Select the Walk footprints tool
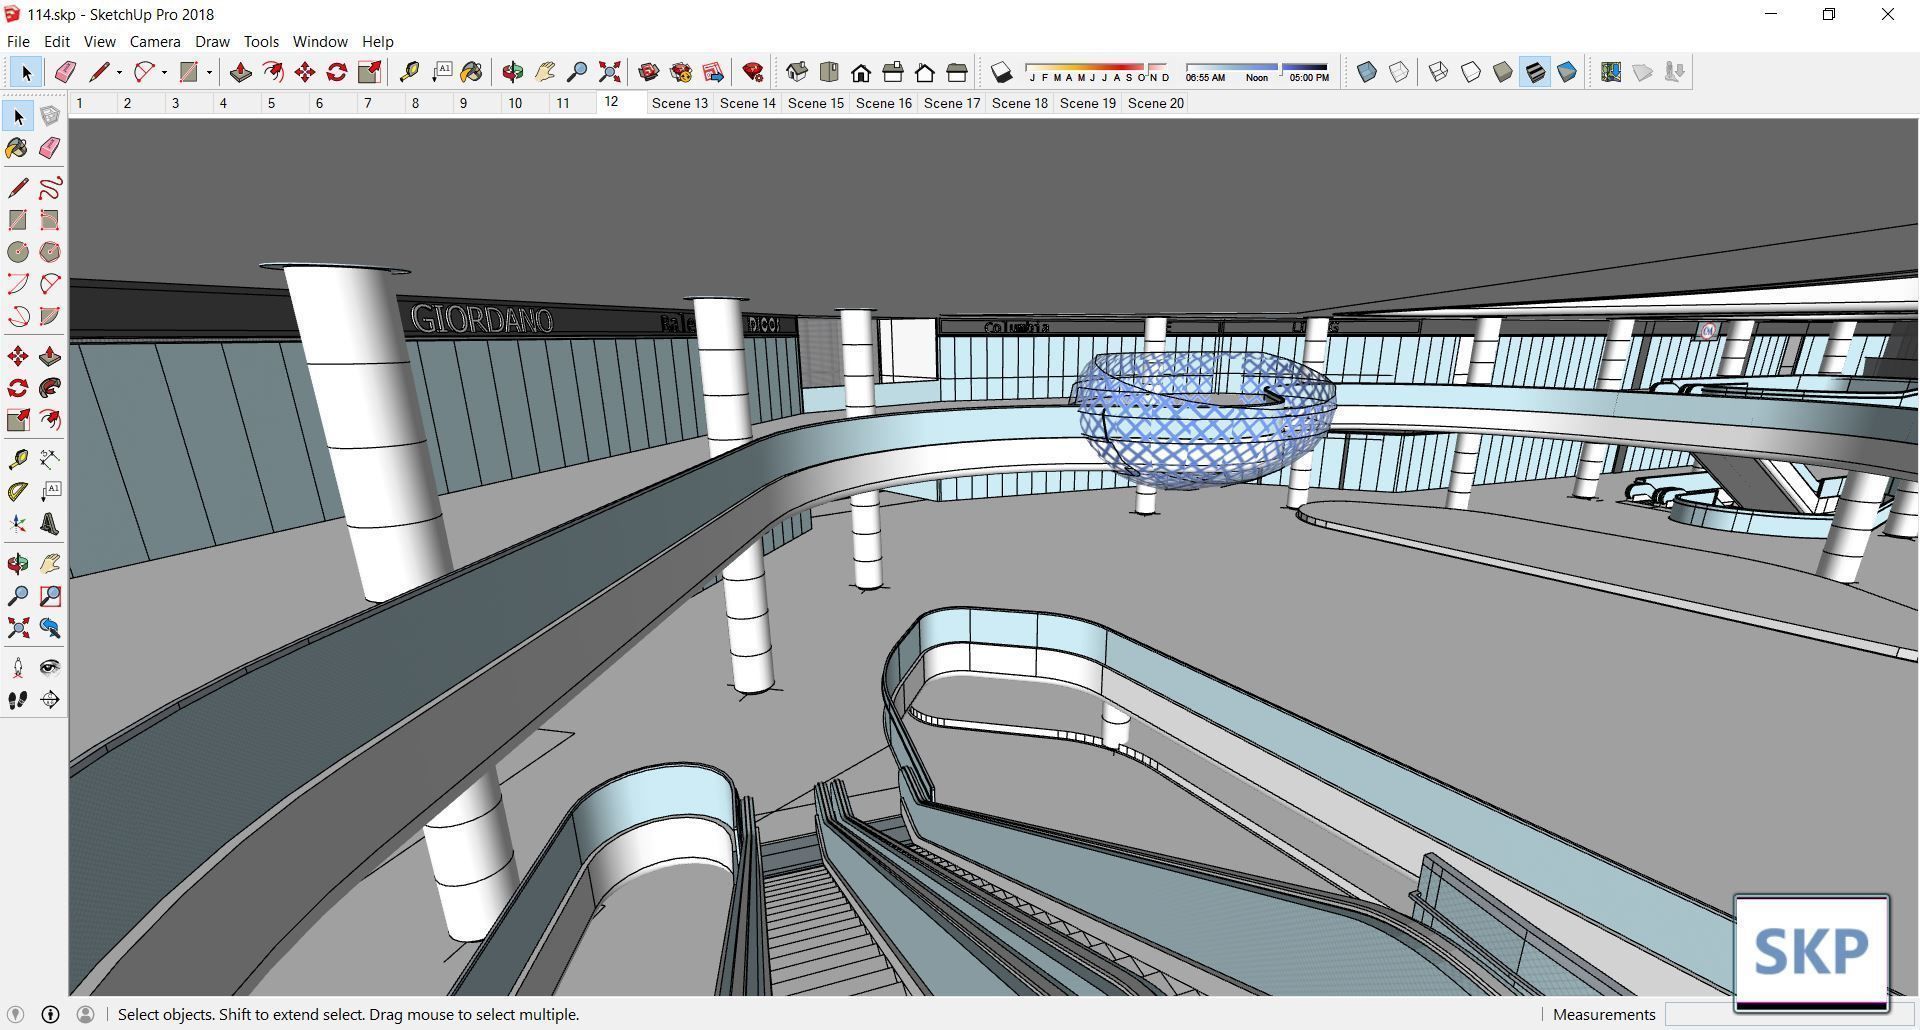This screenshot has height=1030, width=1920. tap(18, 700)
